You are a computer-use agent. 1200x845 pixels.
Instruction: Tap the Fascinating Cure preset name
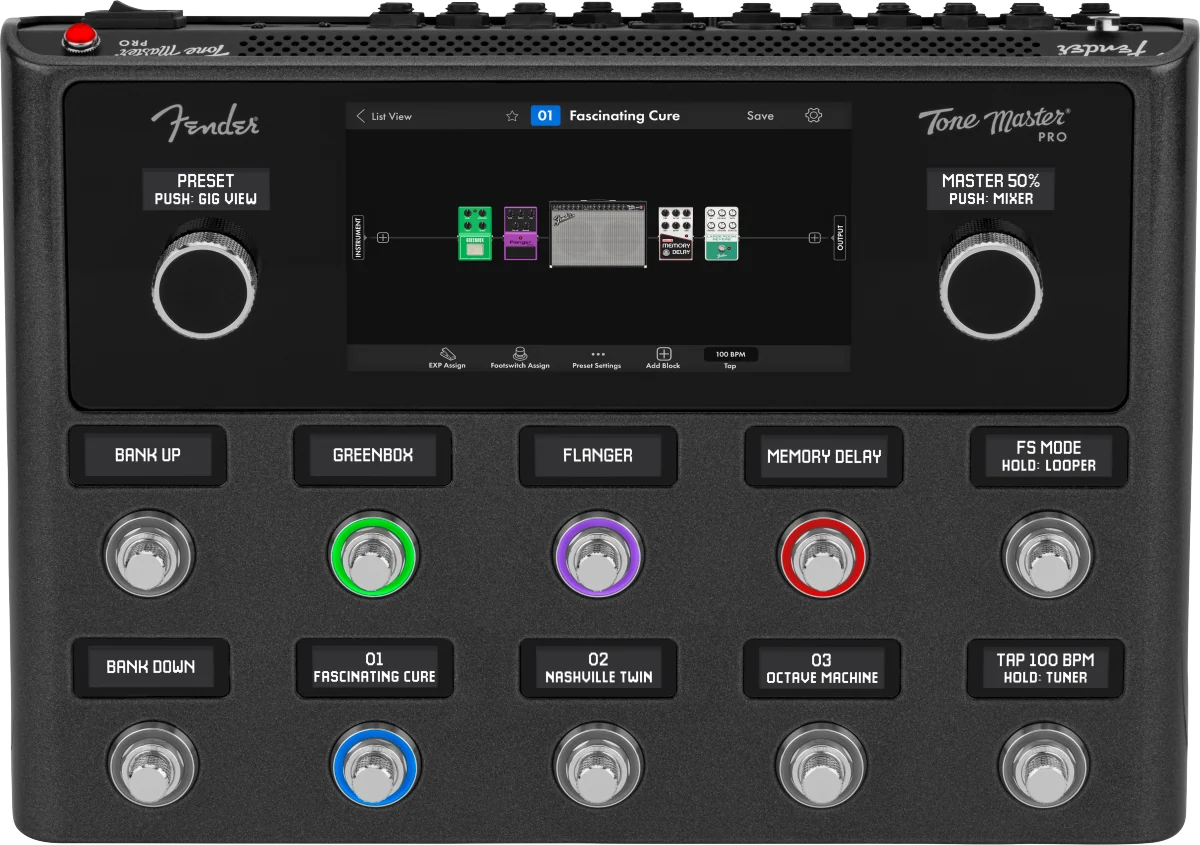[624, 116]
